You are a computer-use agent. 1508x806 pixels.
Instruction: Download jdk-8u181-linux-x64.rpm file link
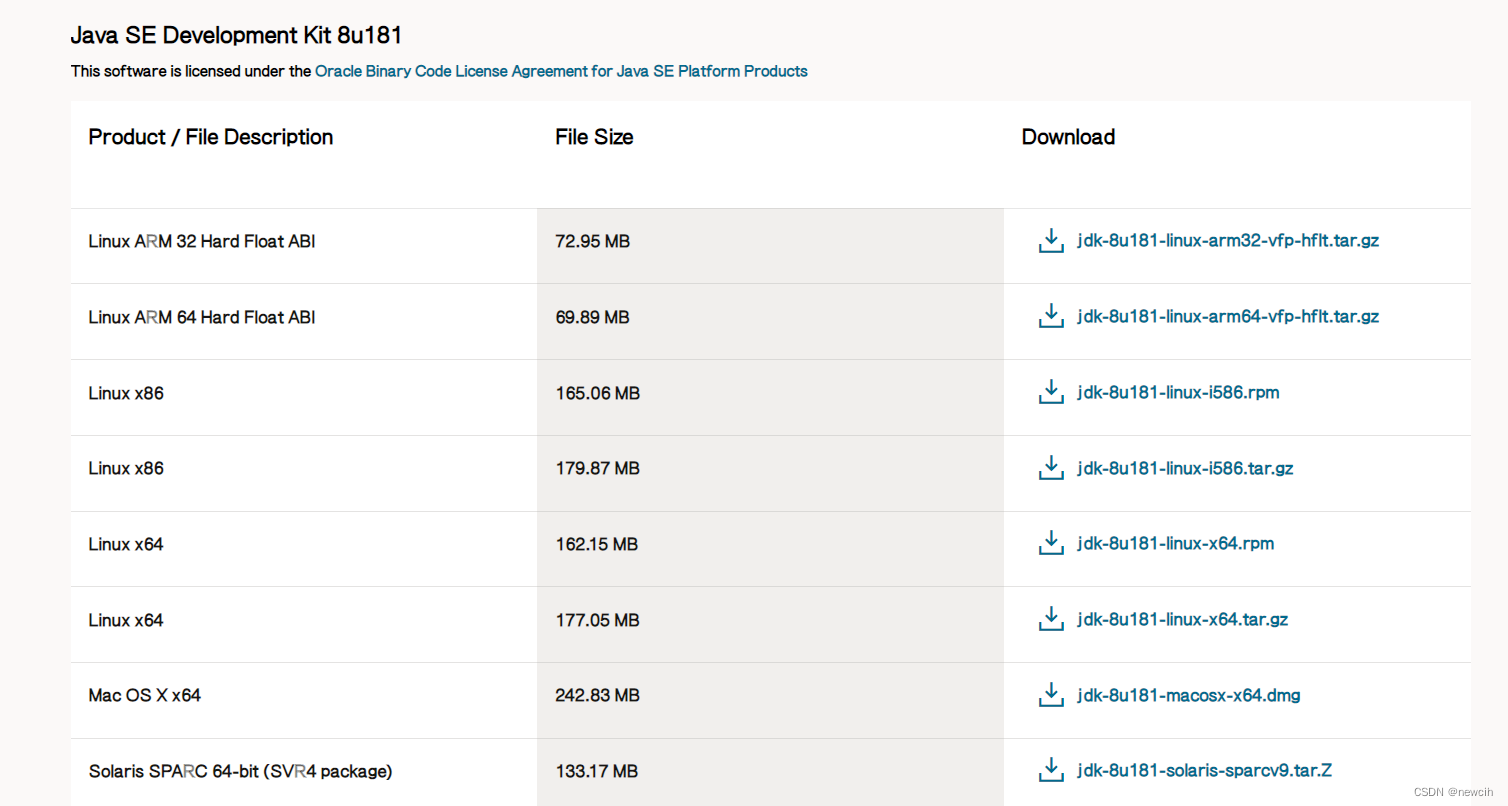point(1175,544)
